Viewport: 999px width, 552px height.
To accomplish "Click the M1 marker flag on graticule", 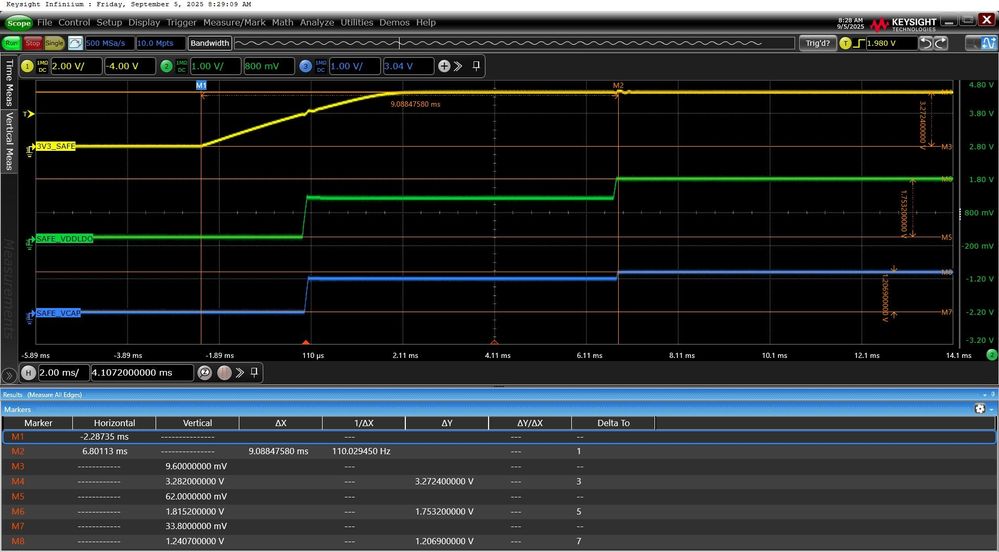I will pos(201,85).
